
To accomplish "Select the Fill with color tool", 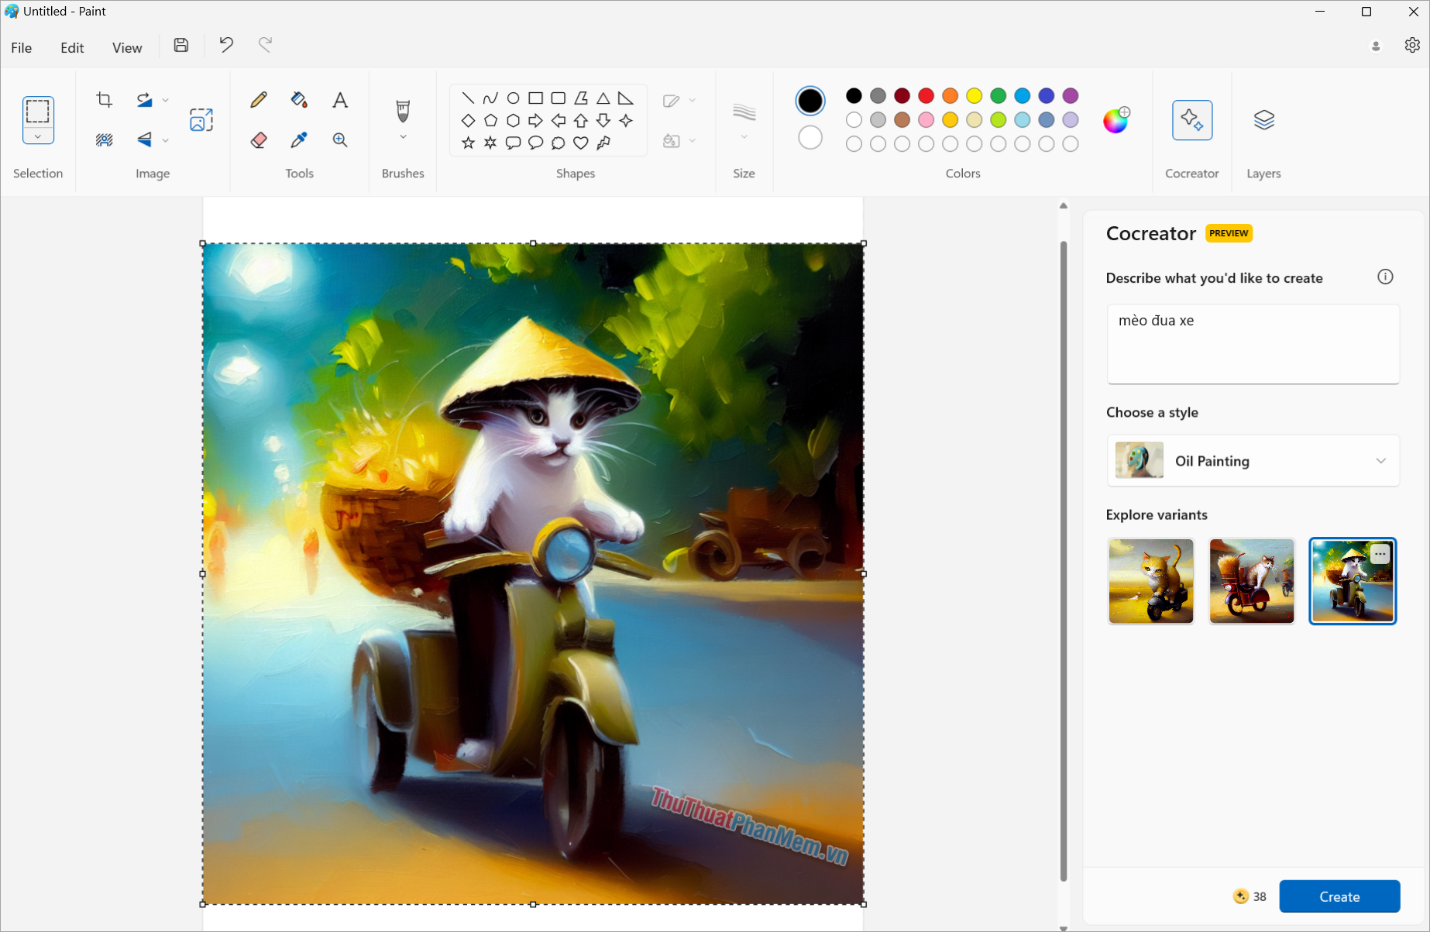I will coord(298,99).
